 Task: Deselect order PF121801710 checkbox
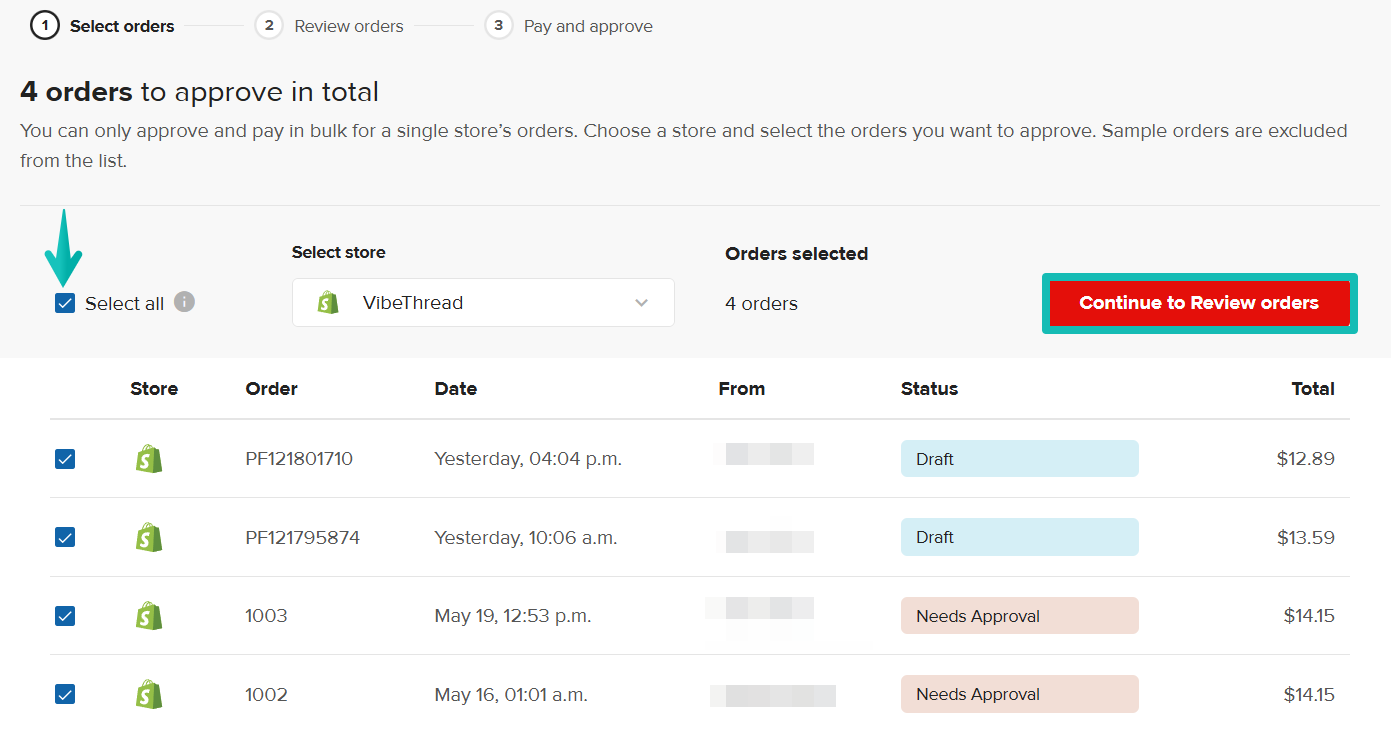coord(65,459)
